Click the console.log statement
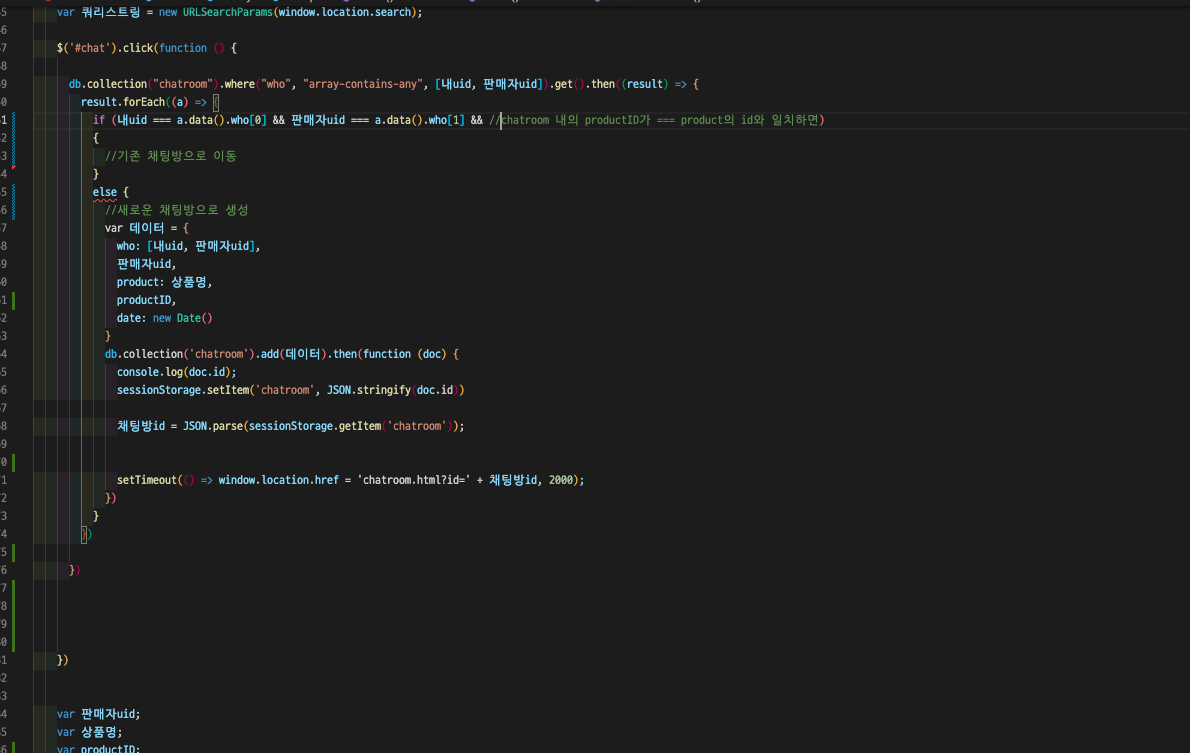Screen dimensions: 1190x753 [176, 372]
